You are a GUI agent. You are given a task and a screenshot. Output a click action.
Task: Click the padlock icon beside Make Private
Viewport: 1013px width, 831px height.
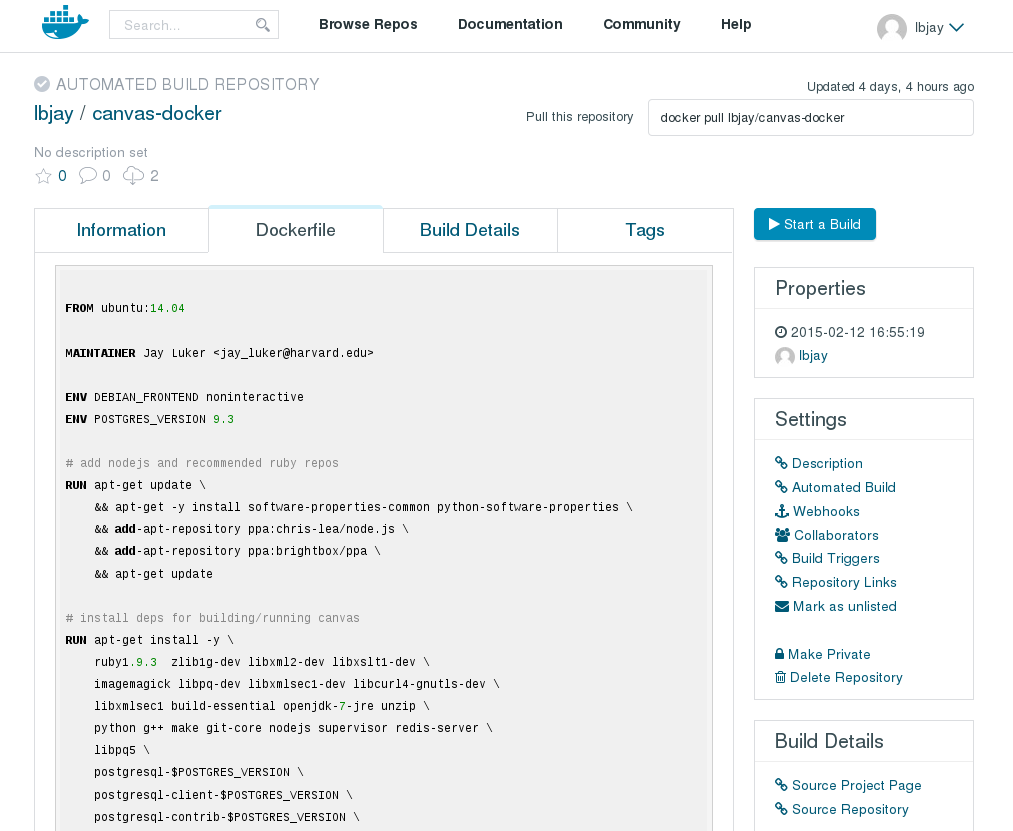(780, 654)
